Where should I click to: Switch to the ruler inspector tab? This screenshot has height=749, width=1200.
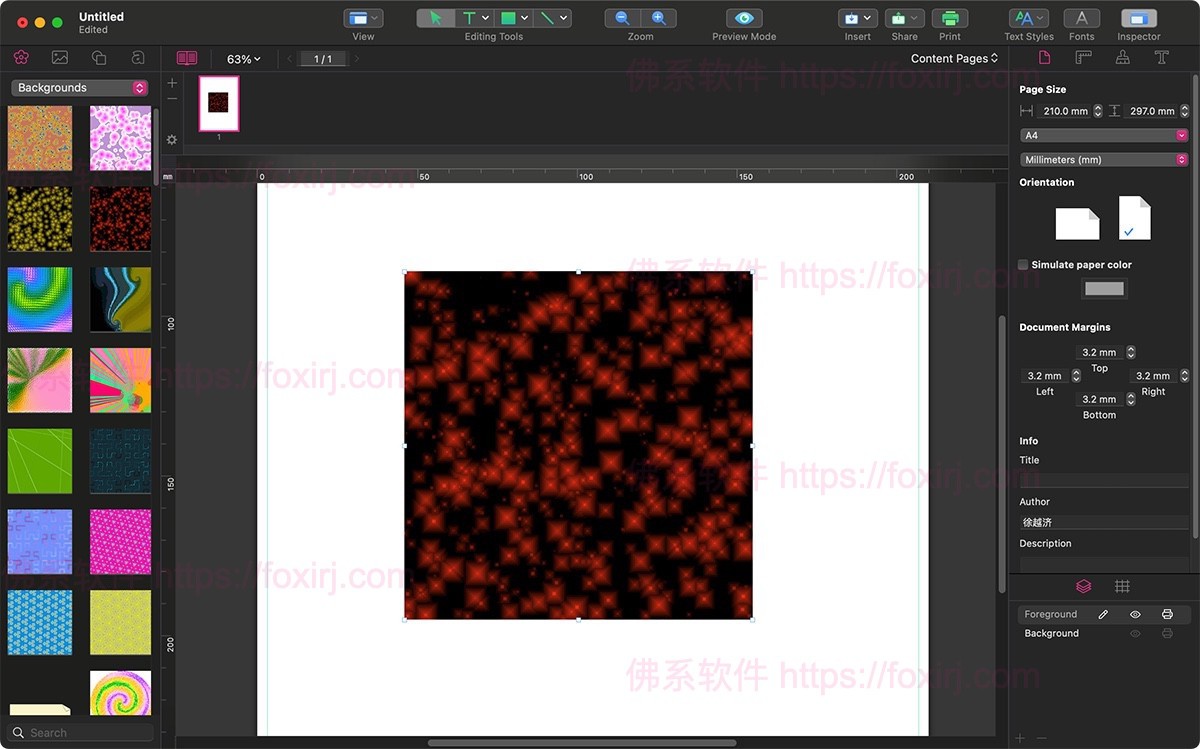pos(1083,58)
